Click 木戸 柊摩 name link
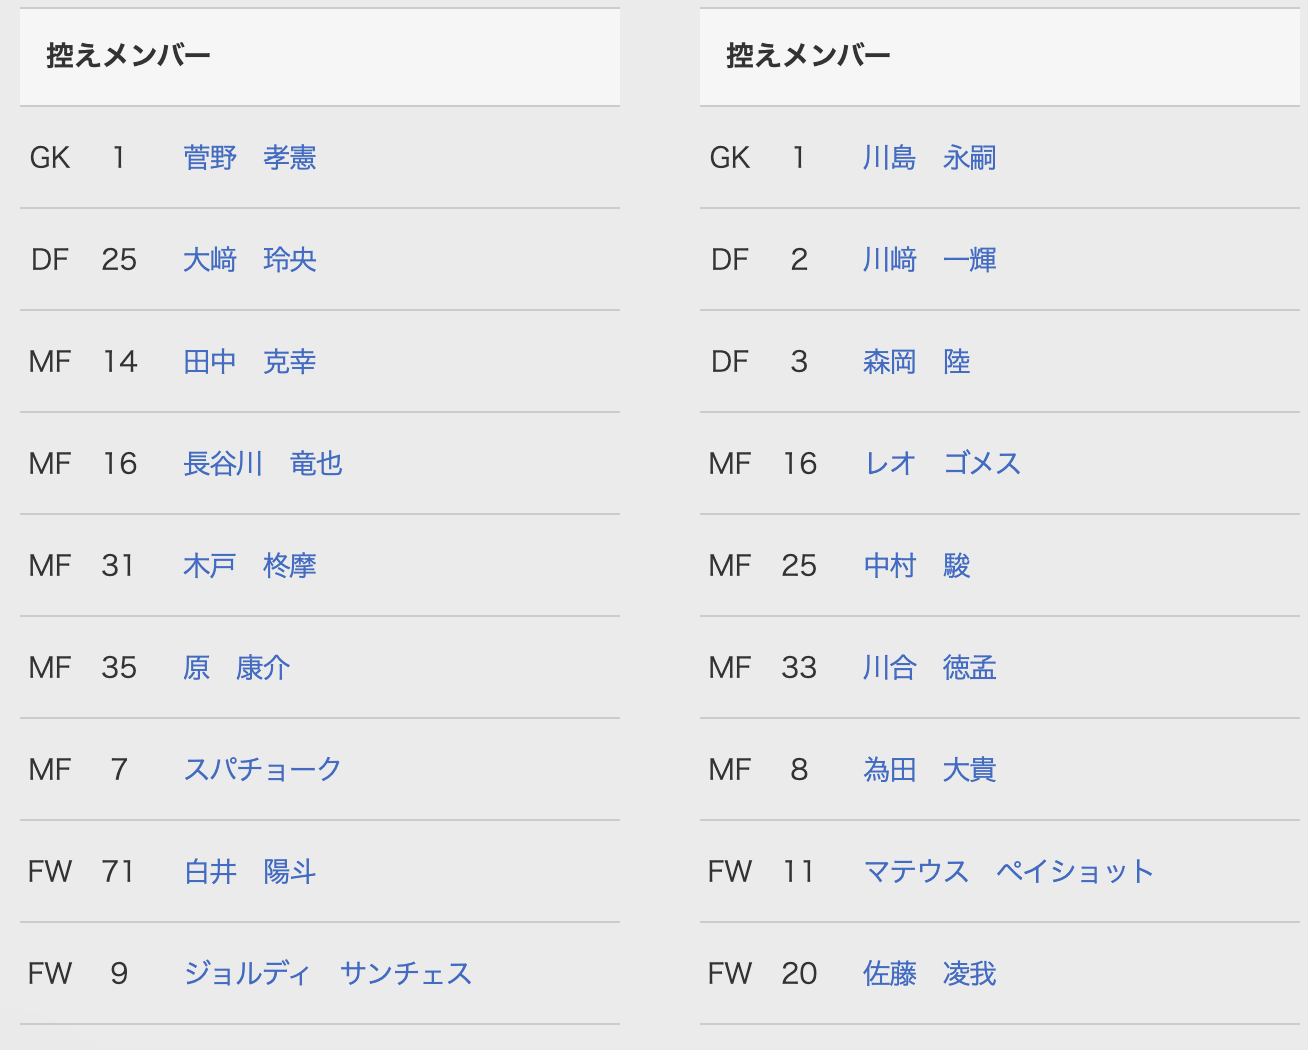The image size is (1308, 1050). click(249, 566)
